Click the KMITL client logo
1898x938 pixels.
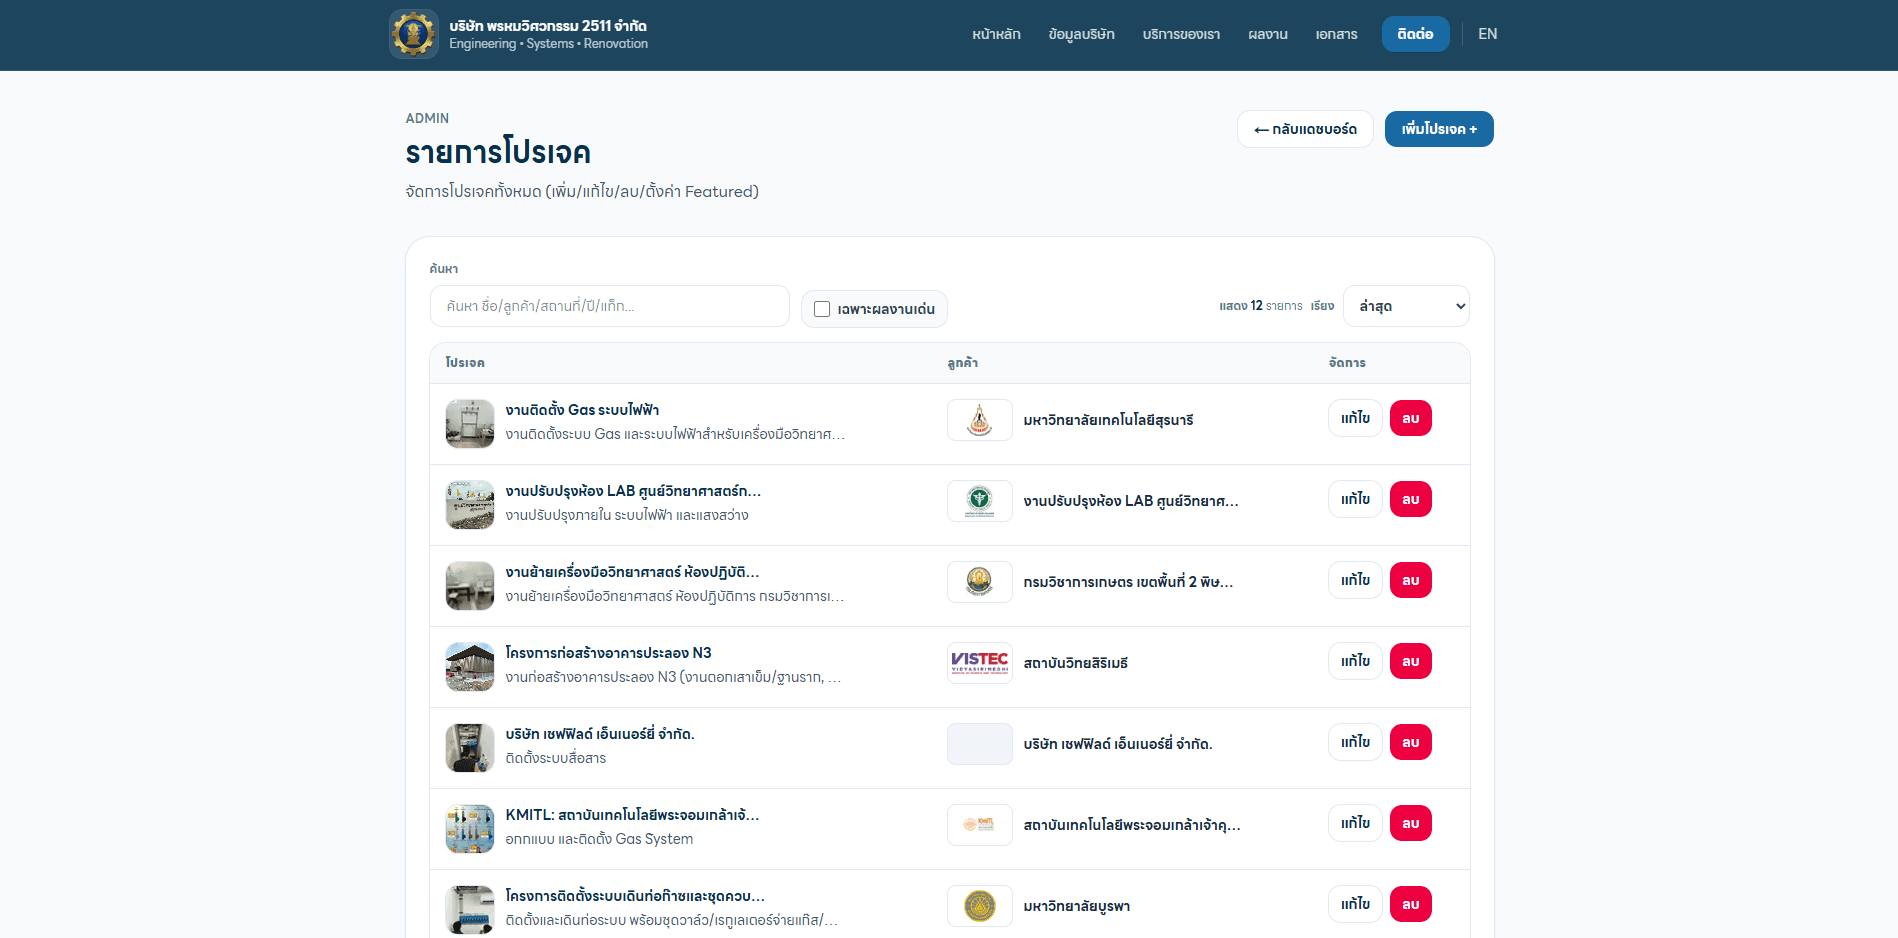coord(979,824)
